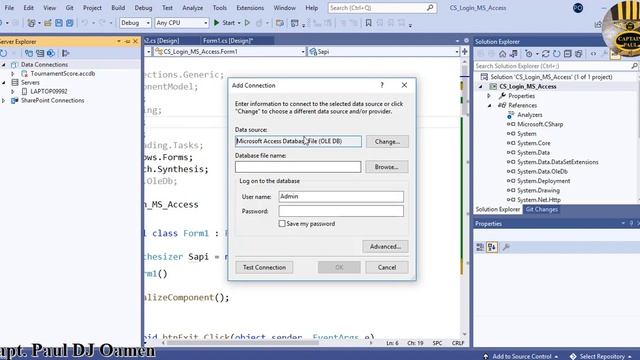The width and height of the screenshot is (640, 360).
Task: Click the search magnifier in Solution Explorer search box
Action: click(634, 66)
